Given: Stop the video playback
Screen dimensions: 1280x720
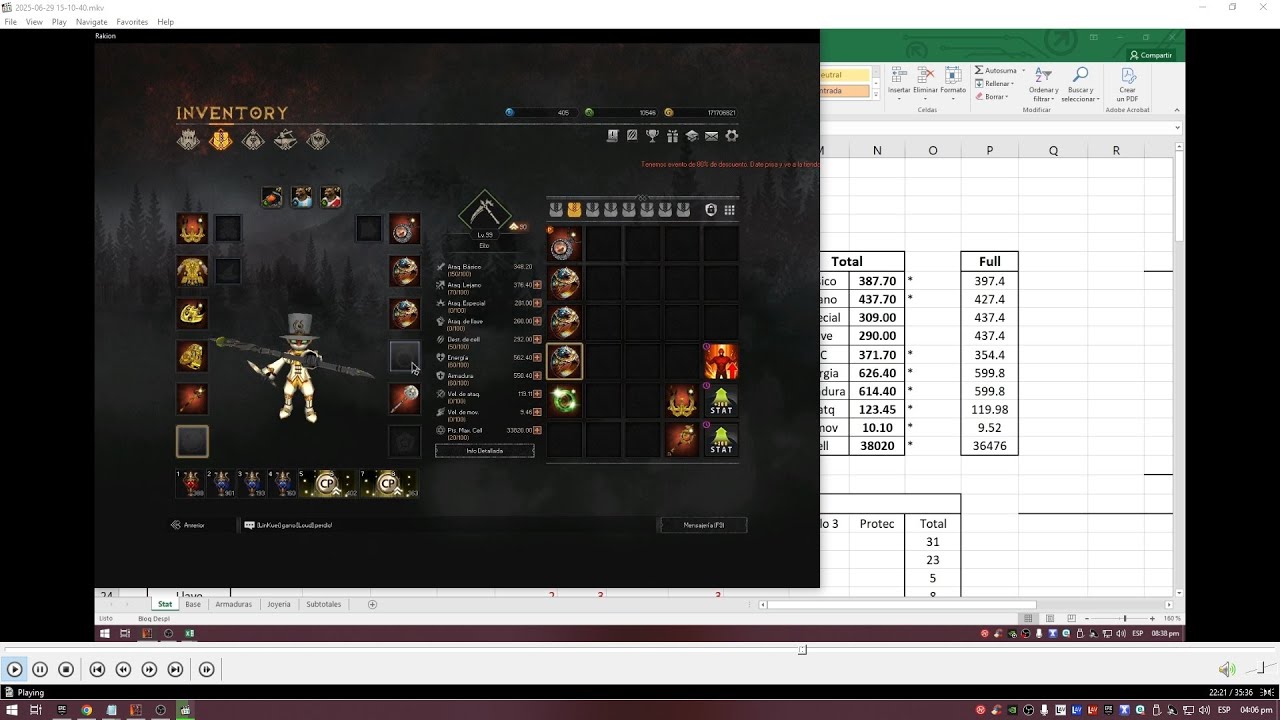Looking at the screenshot, I should coord(66,669).
